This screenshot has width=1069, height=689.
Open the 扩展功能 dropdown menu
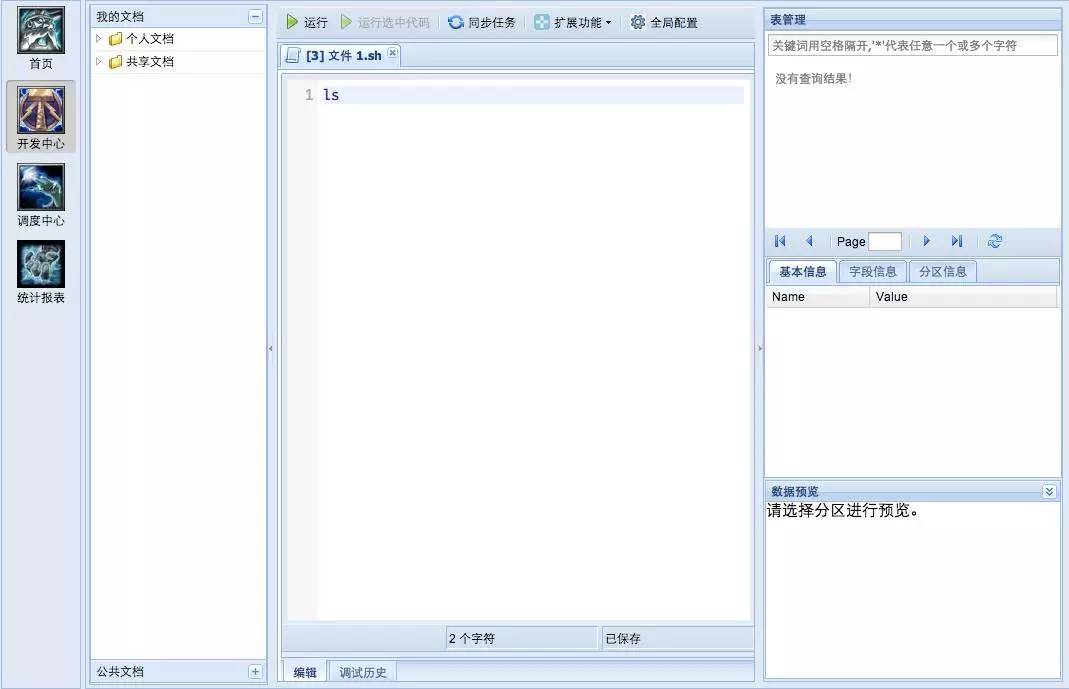click(x=573, y=21)
